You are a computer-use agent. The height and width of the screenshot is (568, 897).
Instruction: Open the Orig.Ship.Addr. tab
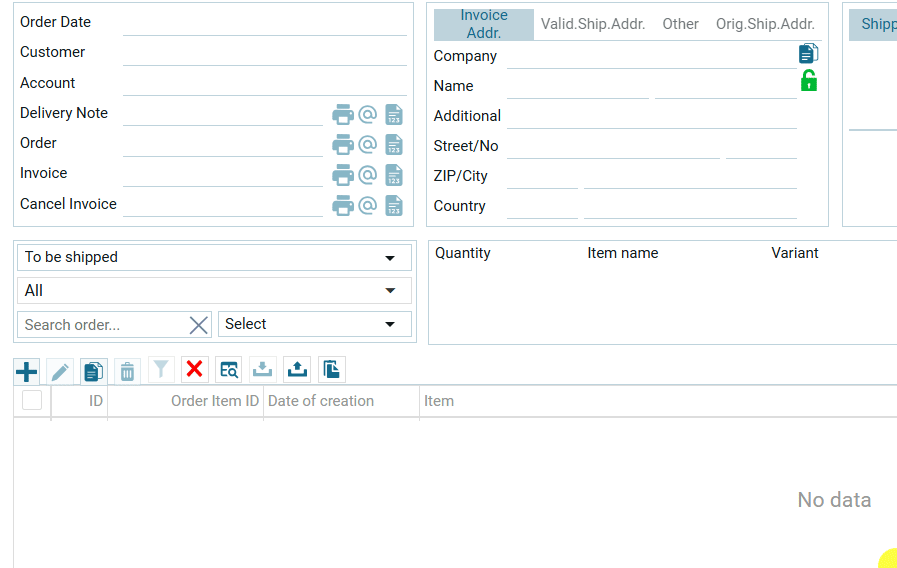tap(765, 24)
